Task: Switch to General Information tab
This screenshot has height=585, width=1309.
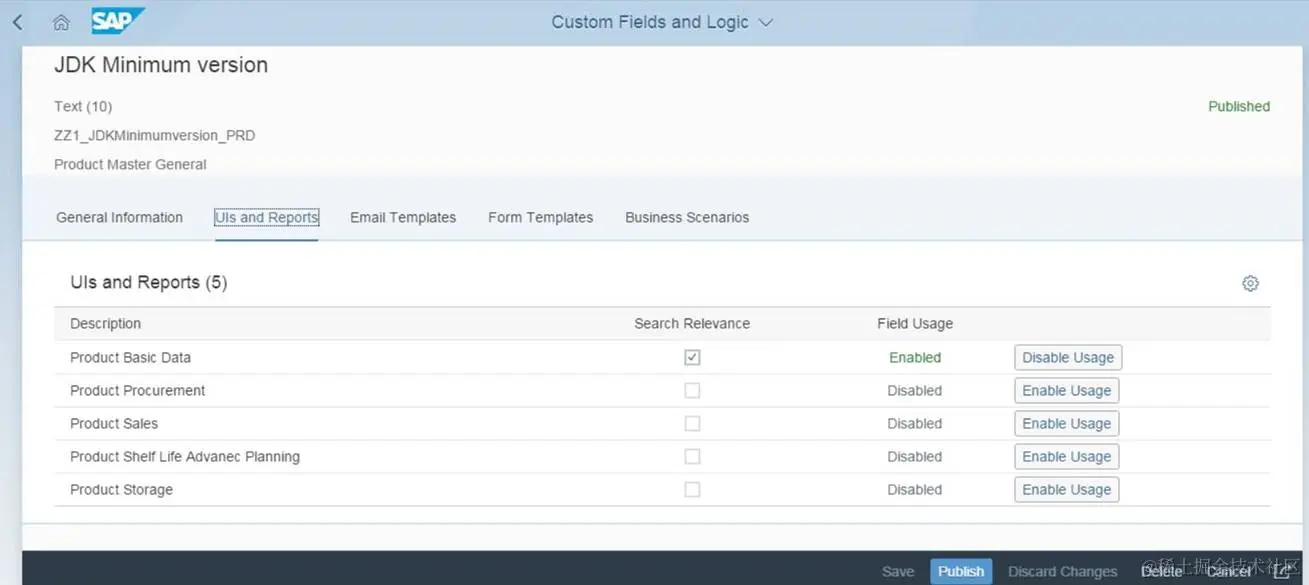Action: 119,217
